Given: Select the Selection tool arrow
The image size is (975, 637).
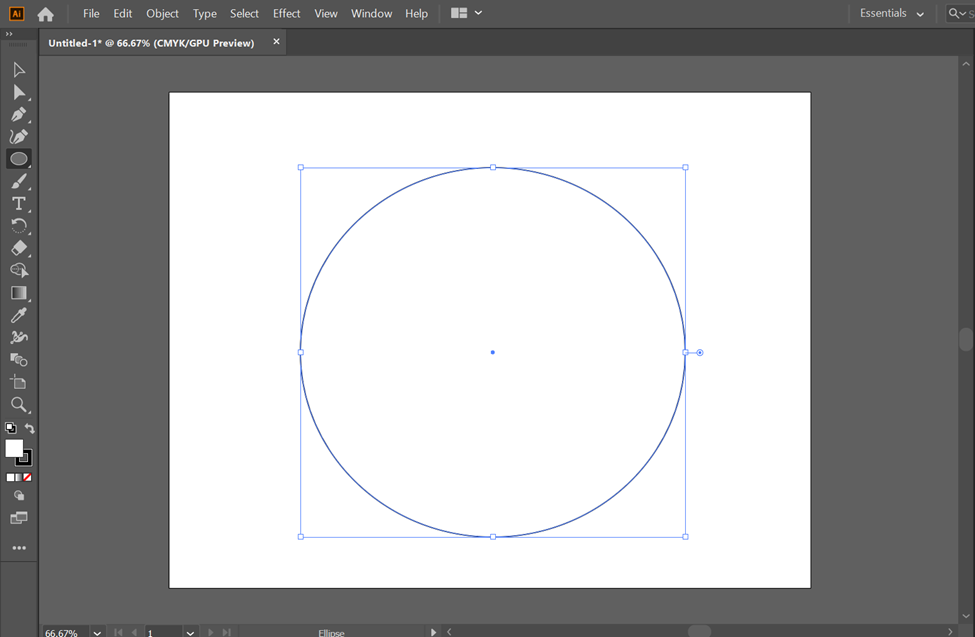Looking at the screenshot, I should coord(19,70).
